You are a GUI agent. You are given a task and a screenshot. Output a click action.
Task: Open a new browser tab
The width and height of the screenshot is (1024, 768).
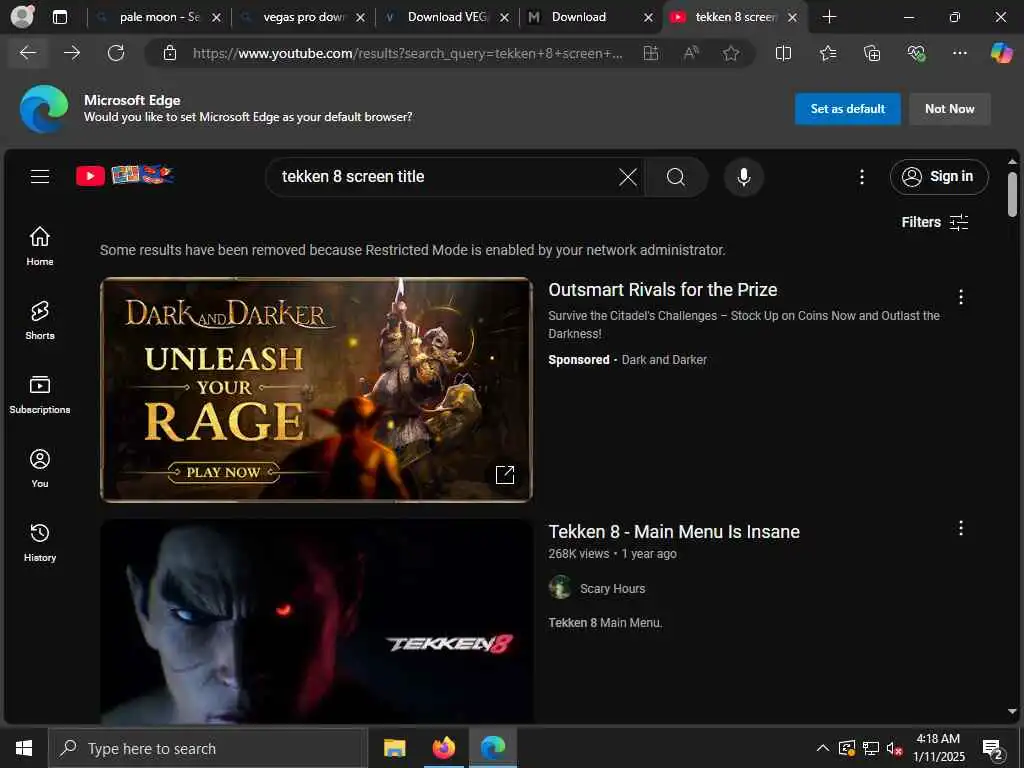click(829, 17)
